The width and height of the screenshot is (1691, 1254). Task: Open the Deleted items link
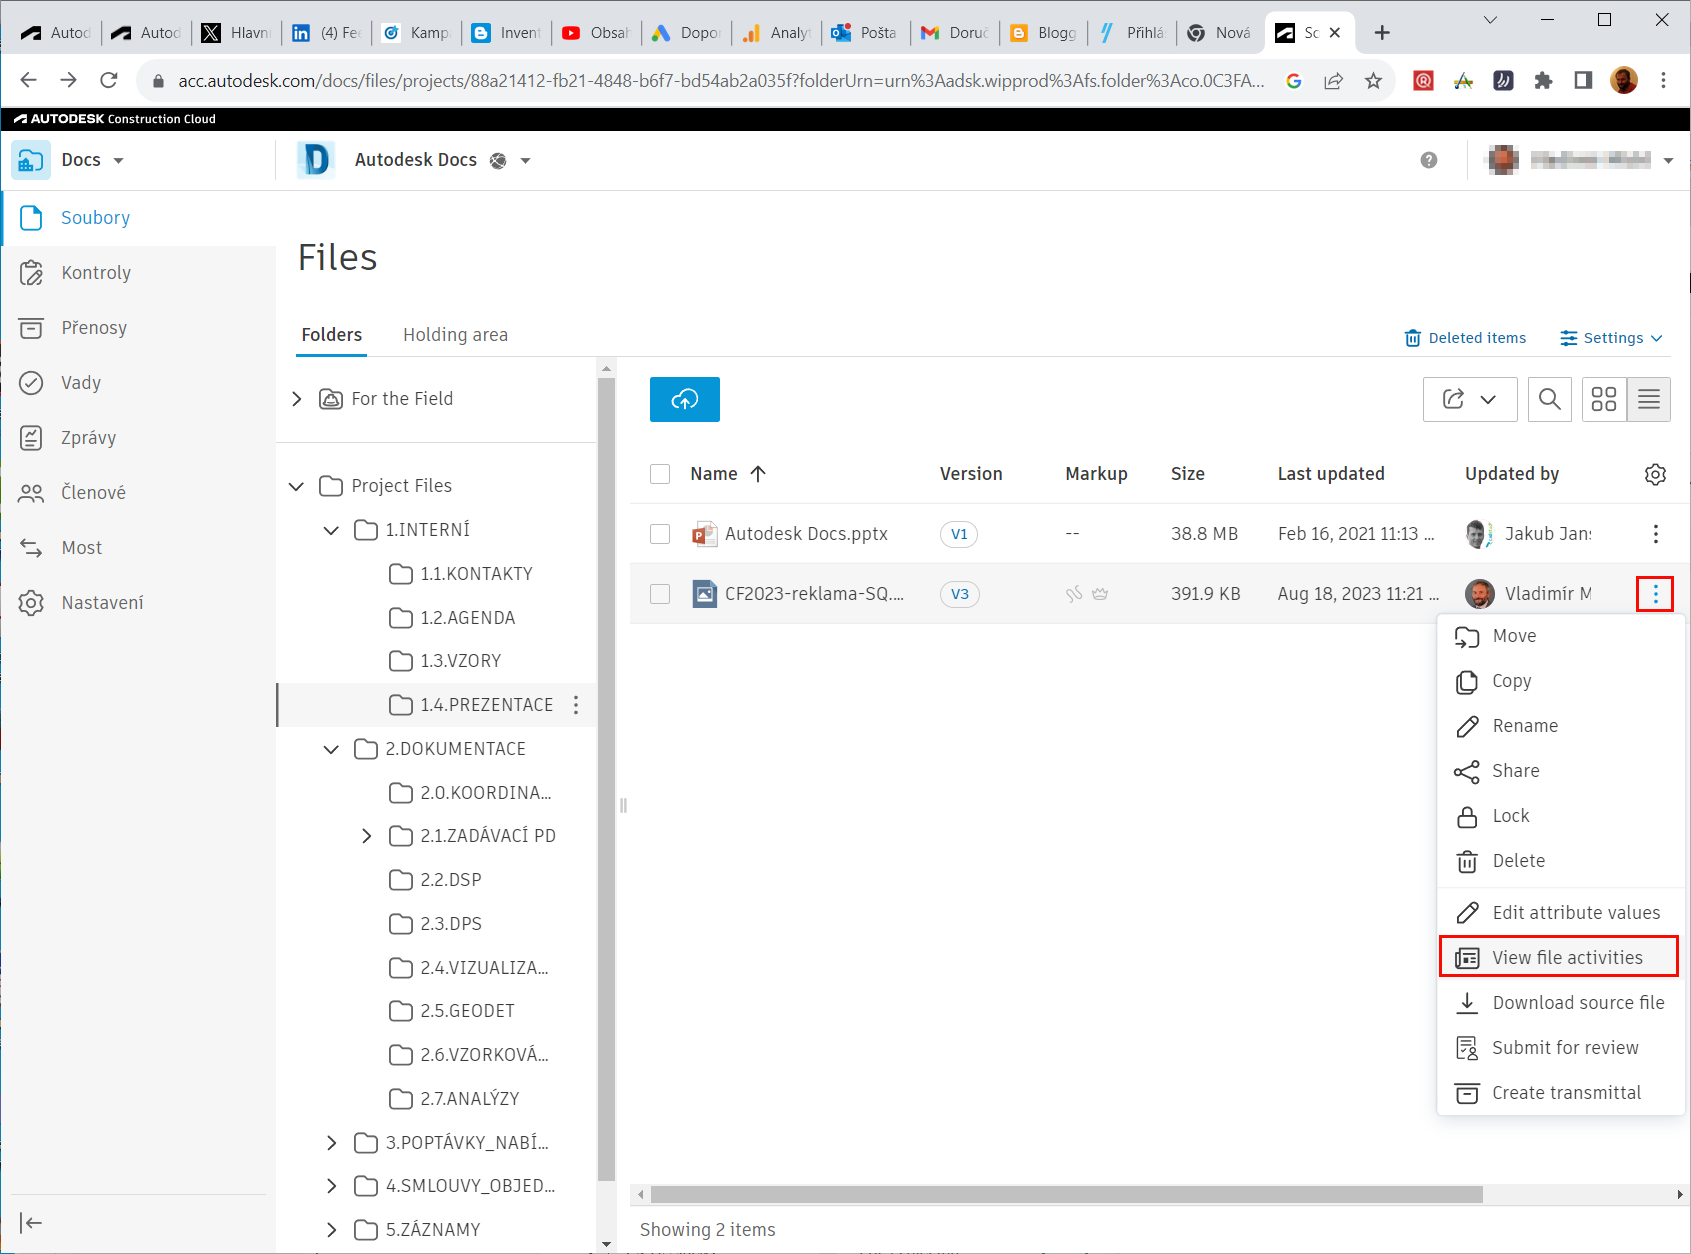coord(1465,338)
